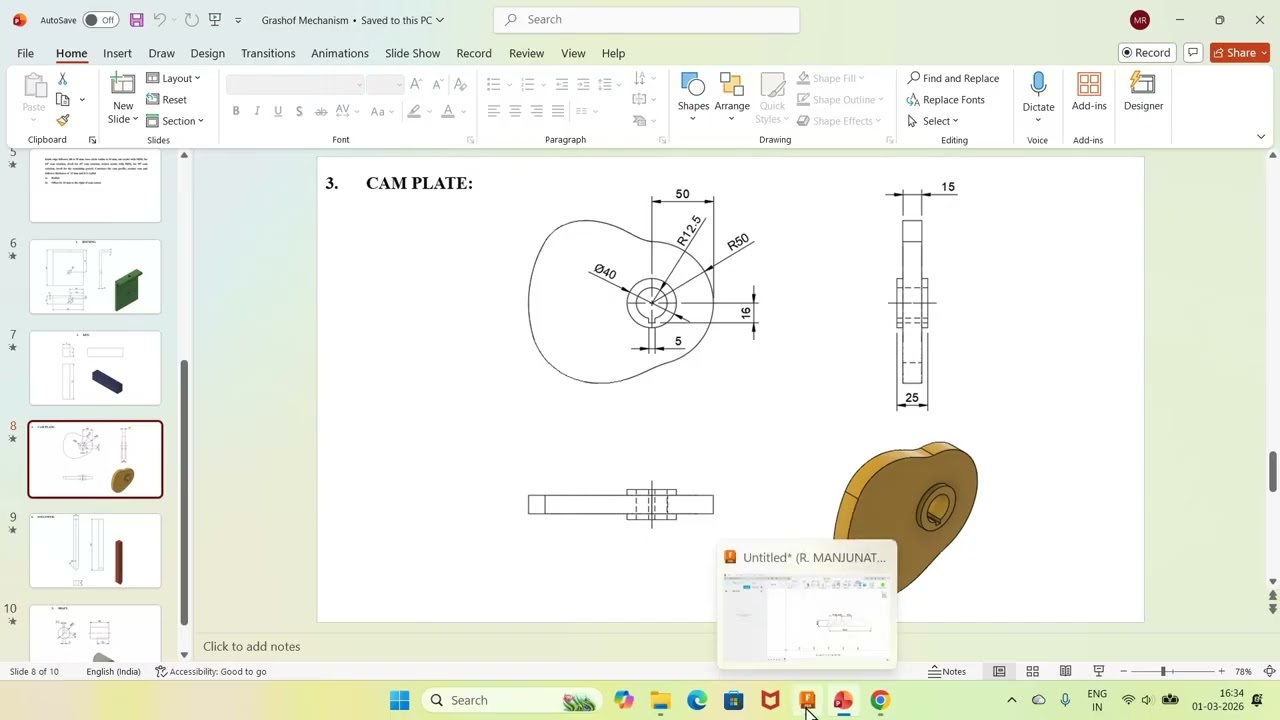
Task: Cut the selection with the scissors icon
Action: tap(62, 78)
